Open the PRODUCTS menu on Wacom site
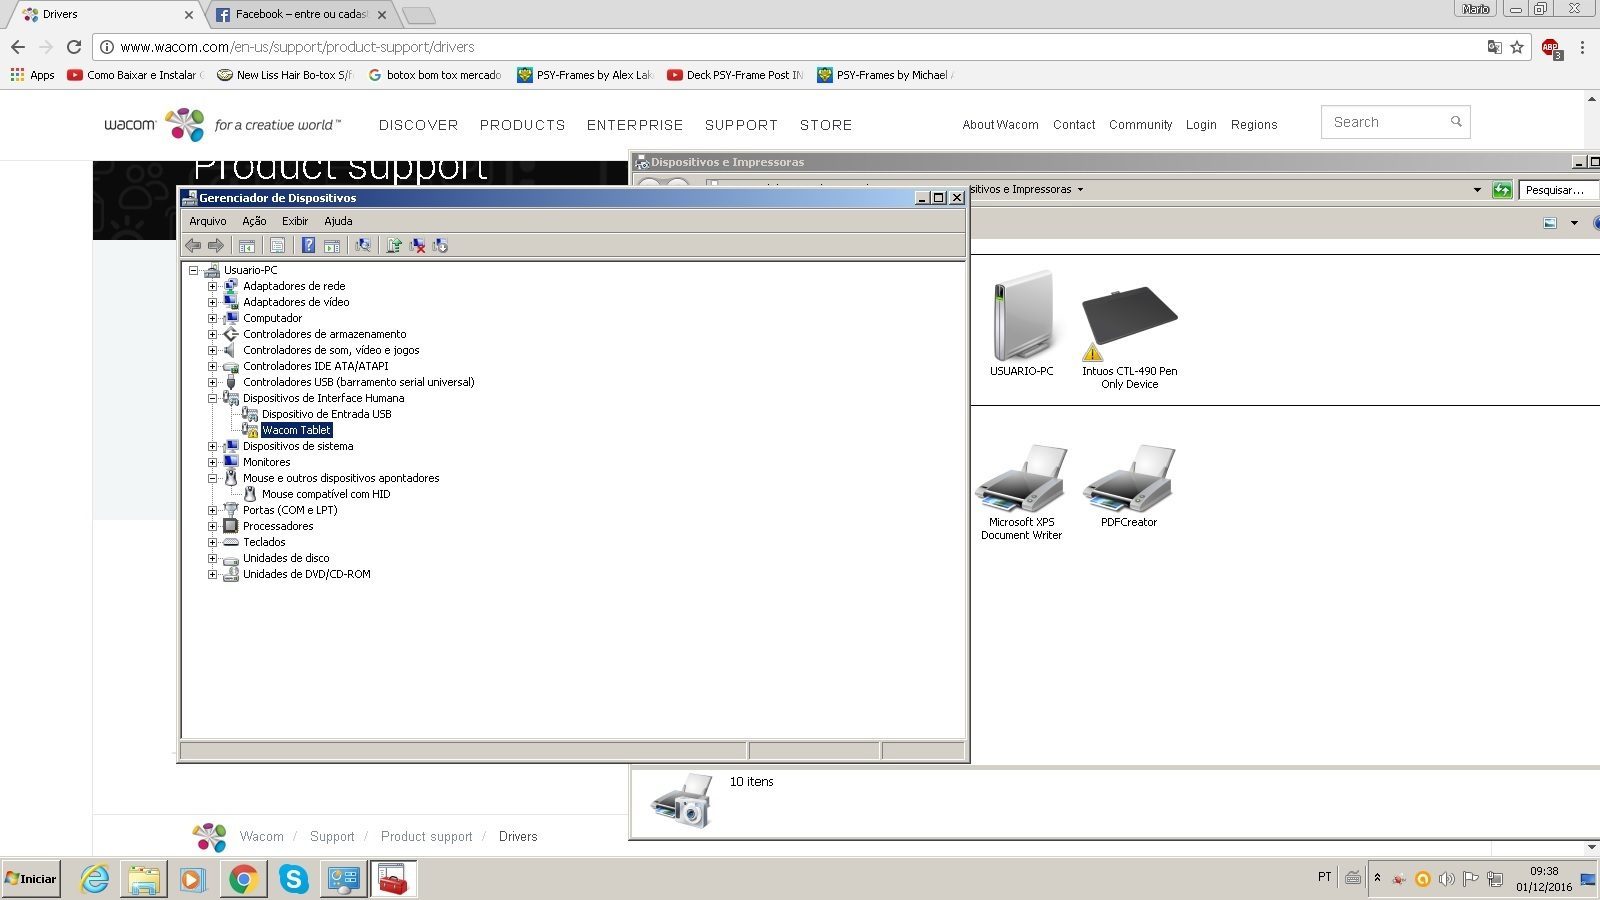 (x=522, y=125)
